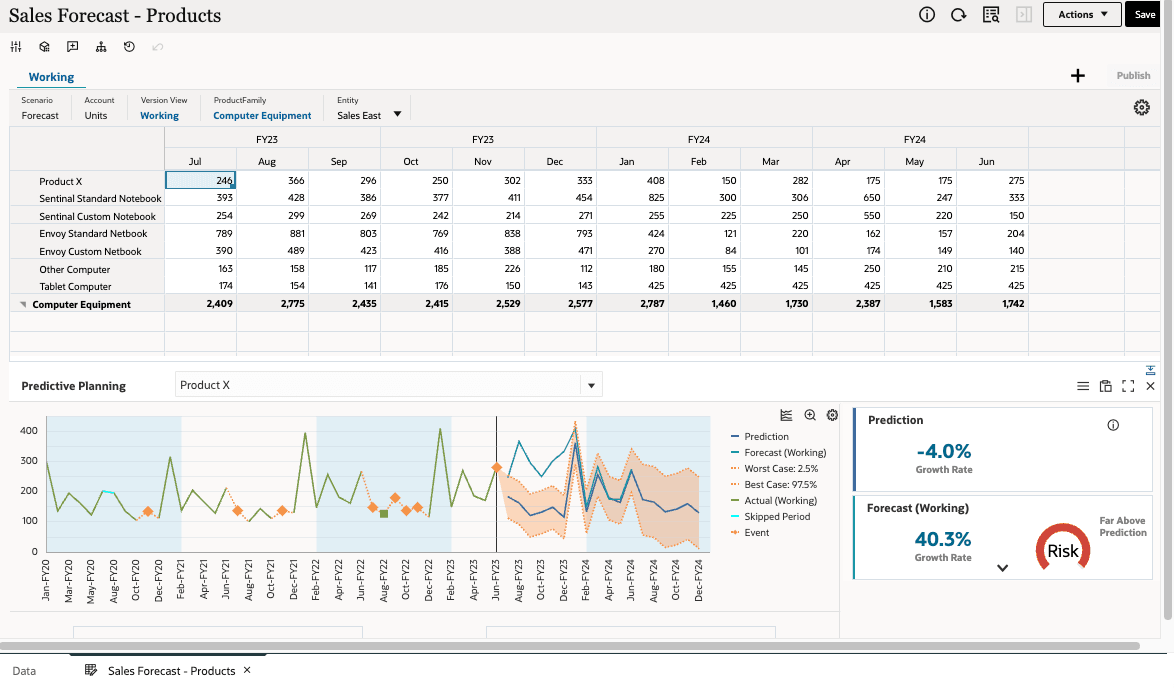Click the Computer Equipment ProductFamily link
The image size is (1174, 689).
click(x=262, y=116)
